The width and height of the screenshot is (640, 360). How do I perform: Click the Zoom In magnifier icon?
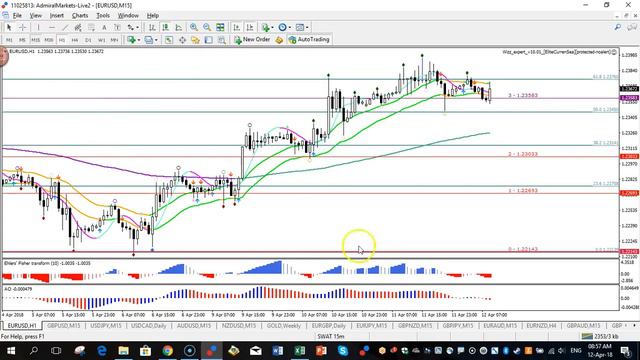193,27
